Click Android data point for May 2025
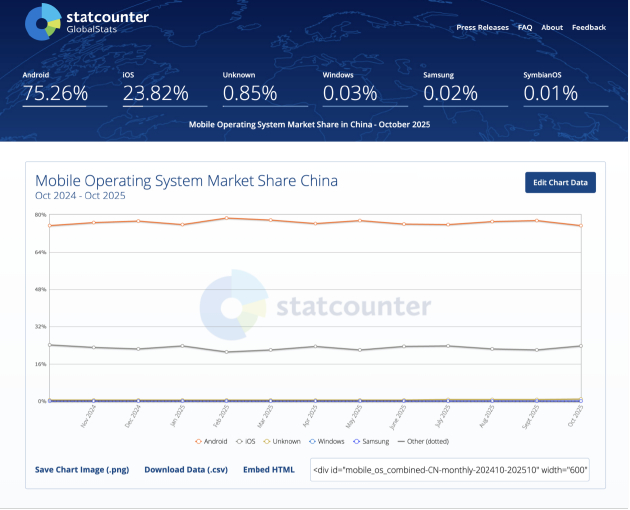 360,221
